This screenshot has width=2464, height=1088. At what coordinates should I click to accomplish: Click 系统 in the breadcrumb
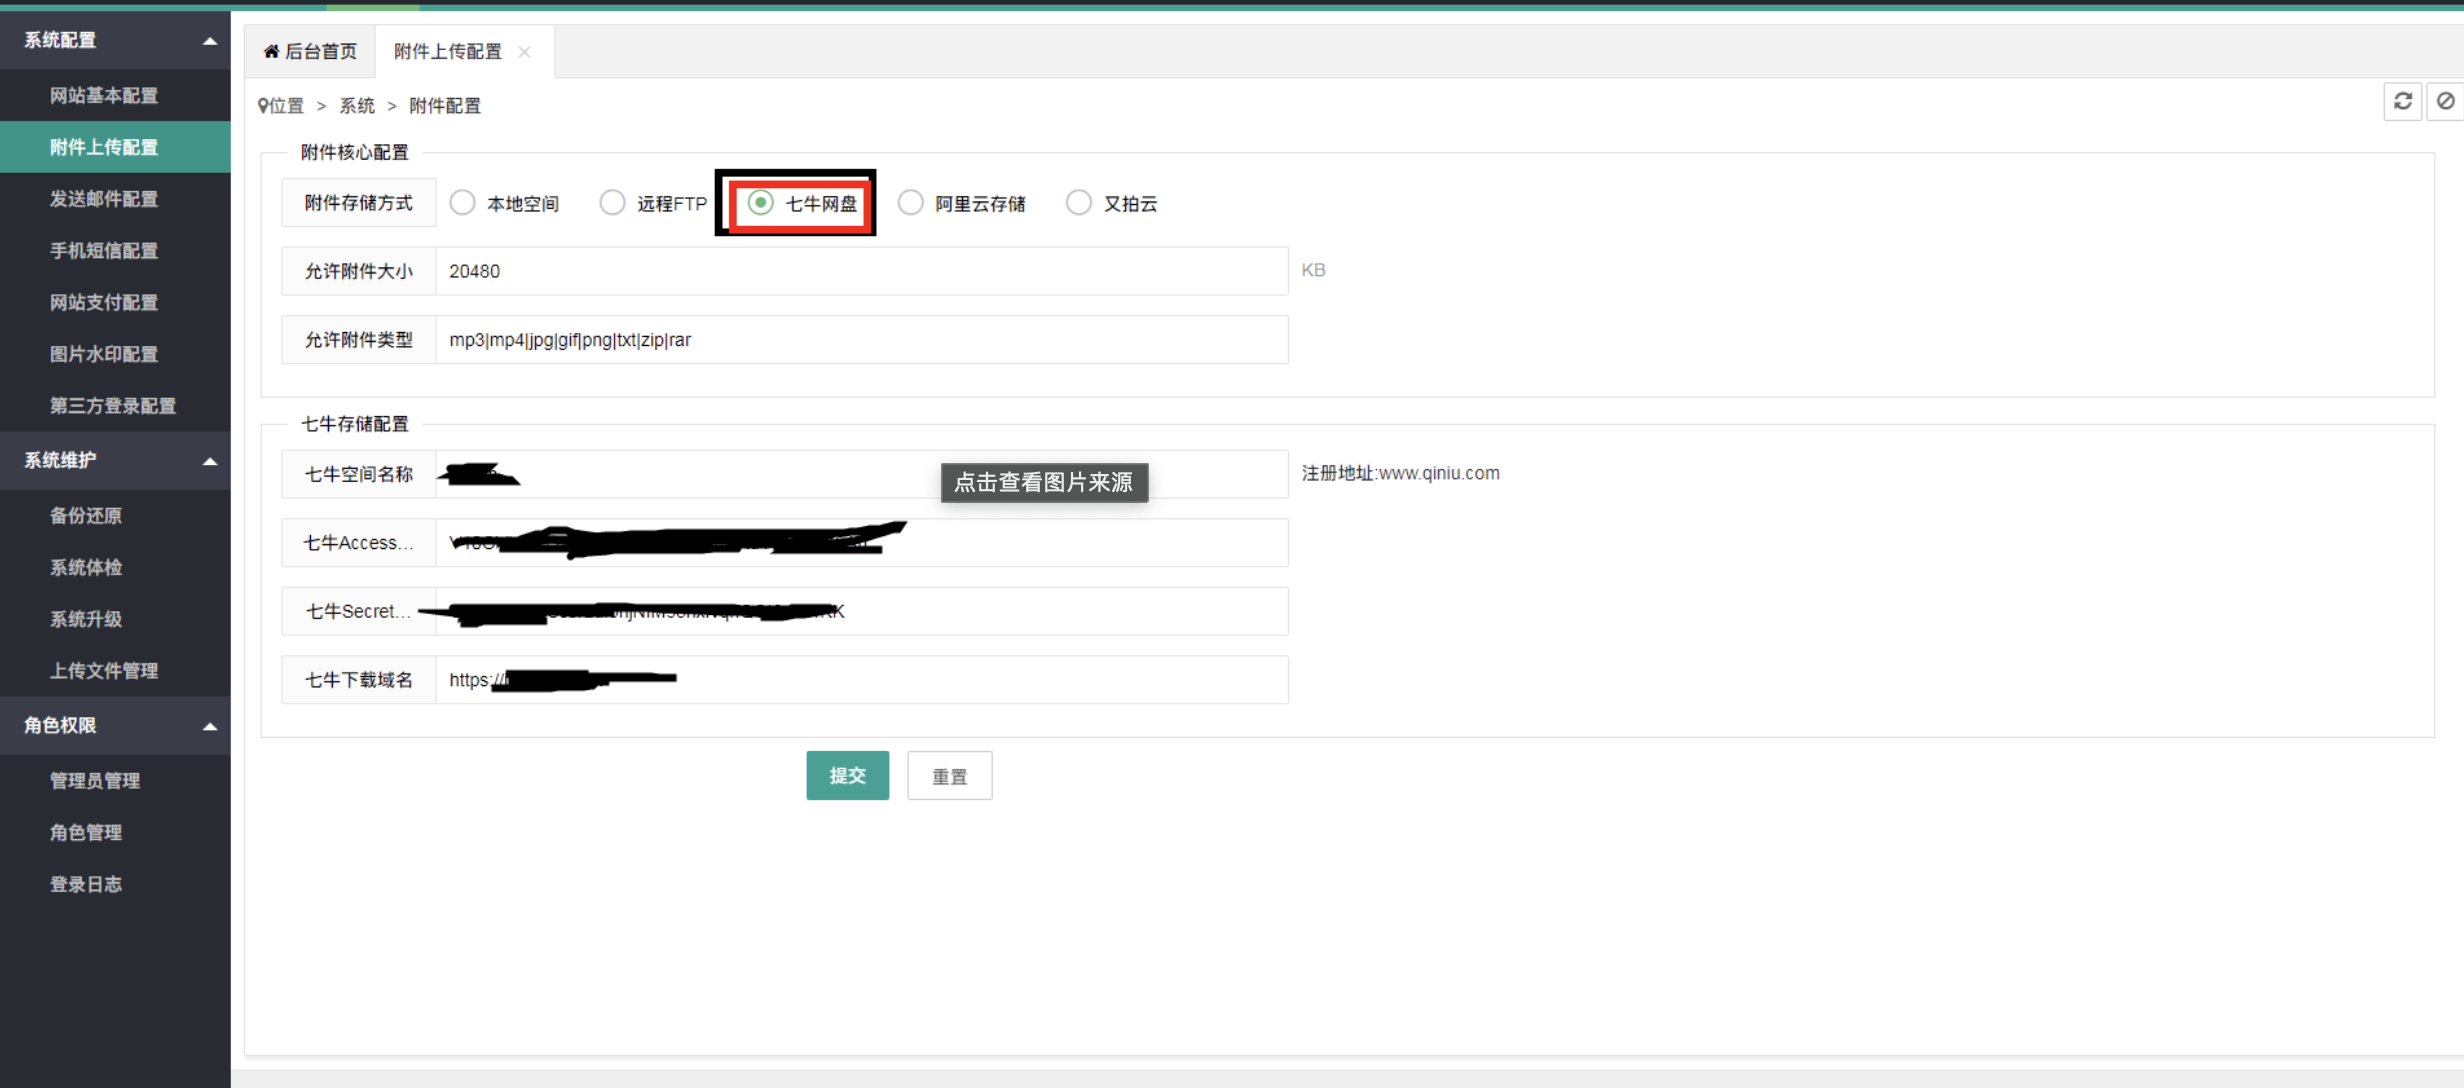357,106
